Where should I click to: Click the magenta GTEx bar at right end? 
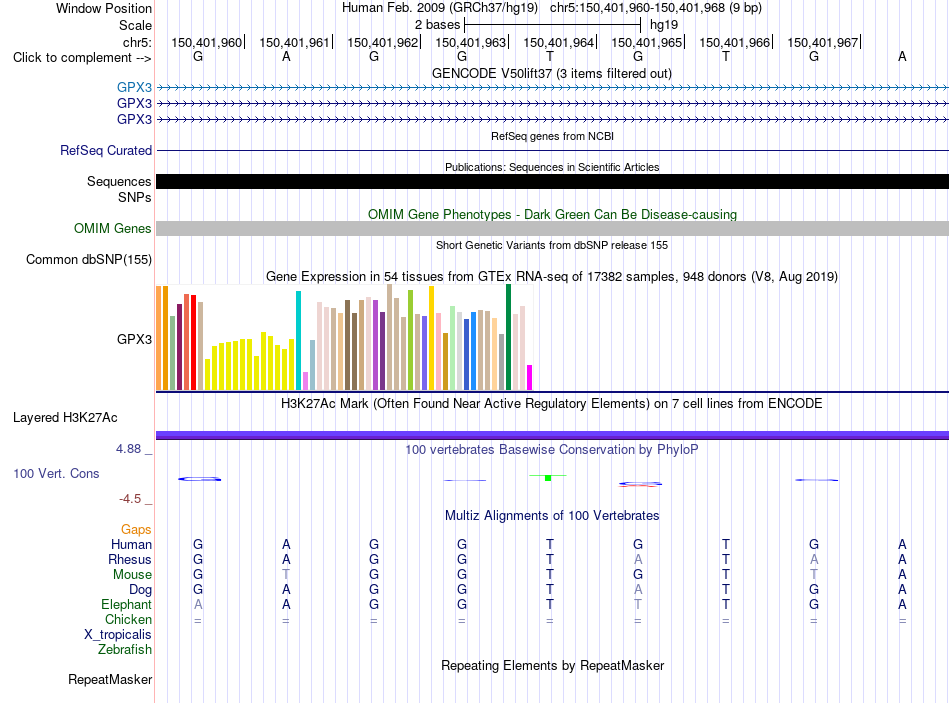click(x=530, y=378)
